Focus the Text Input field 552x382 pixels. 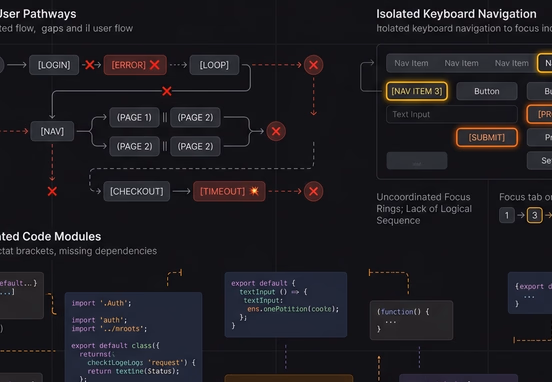click(x=452, y=114)
